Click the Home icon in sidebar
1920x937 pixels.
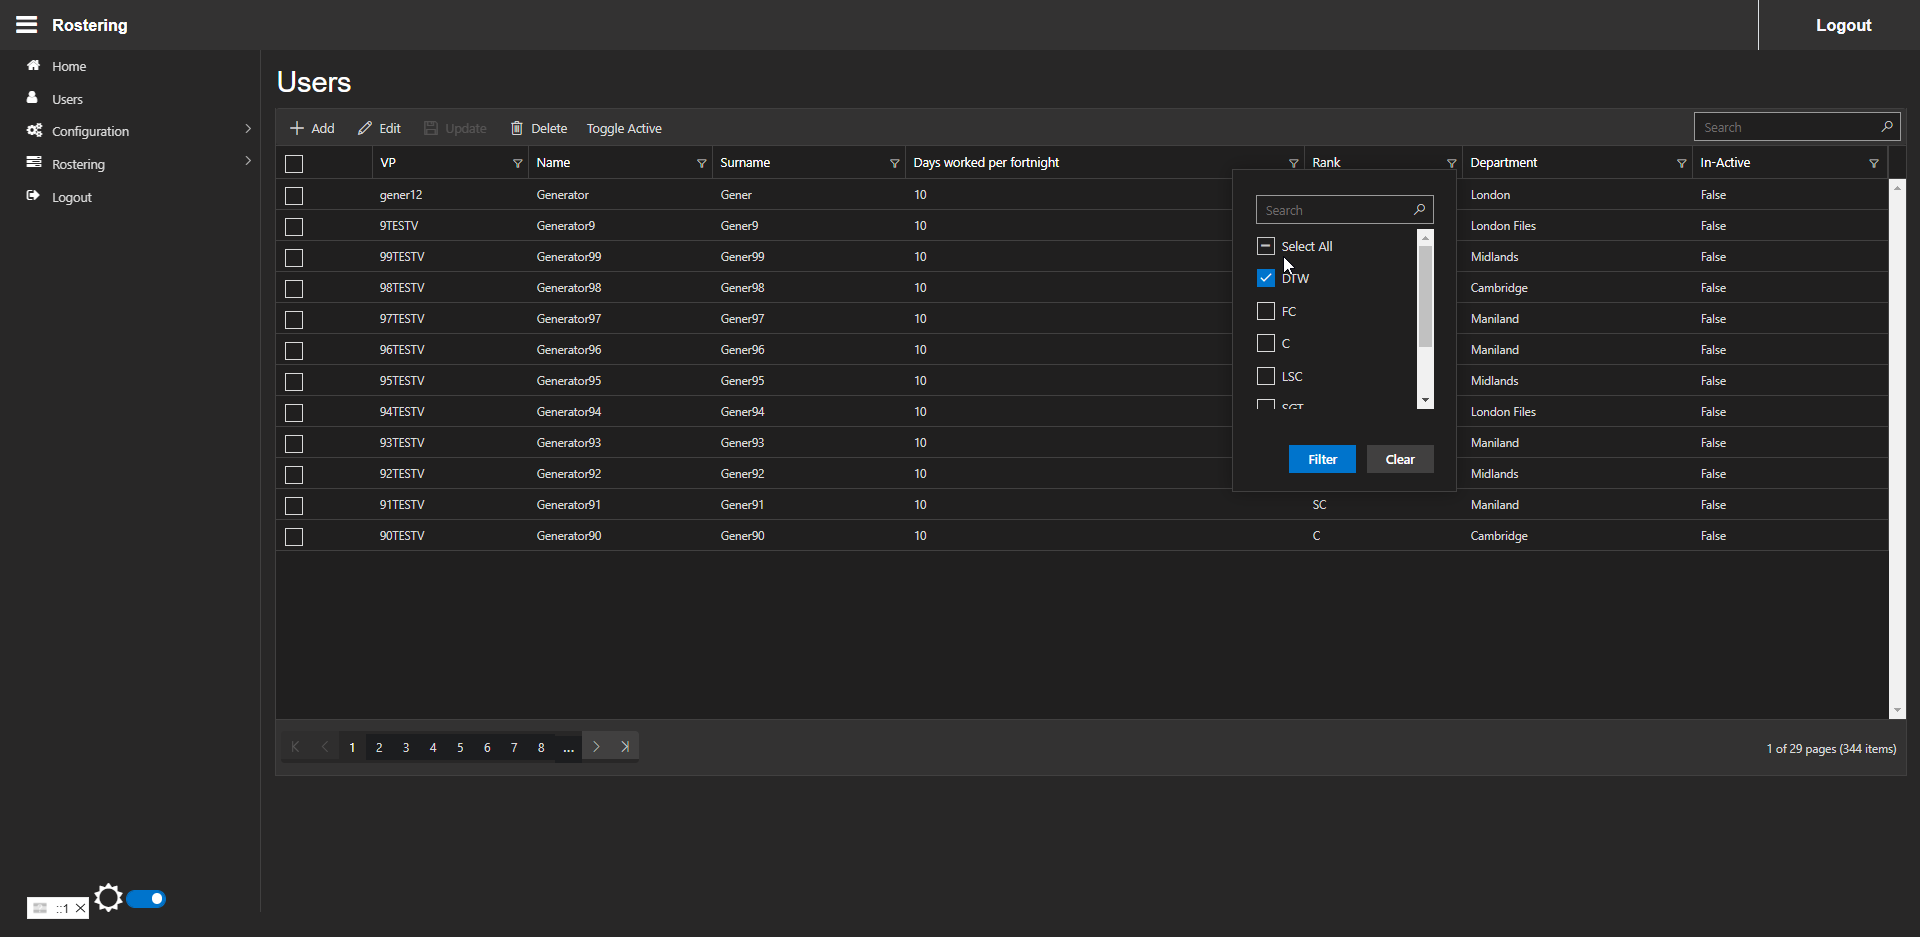[34, 66]
